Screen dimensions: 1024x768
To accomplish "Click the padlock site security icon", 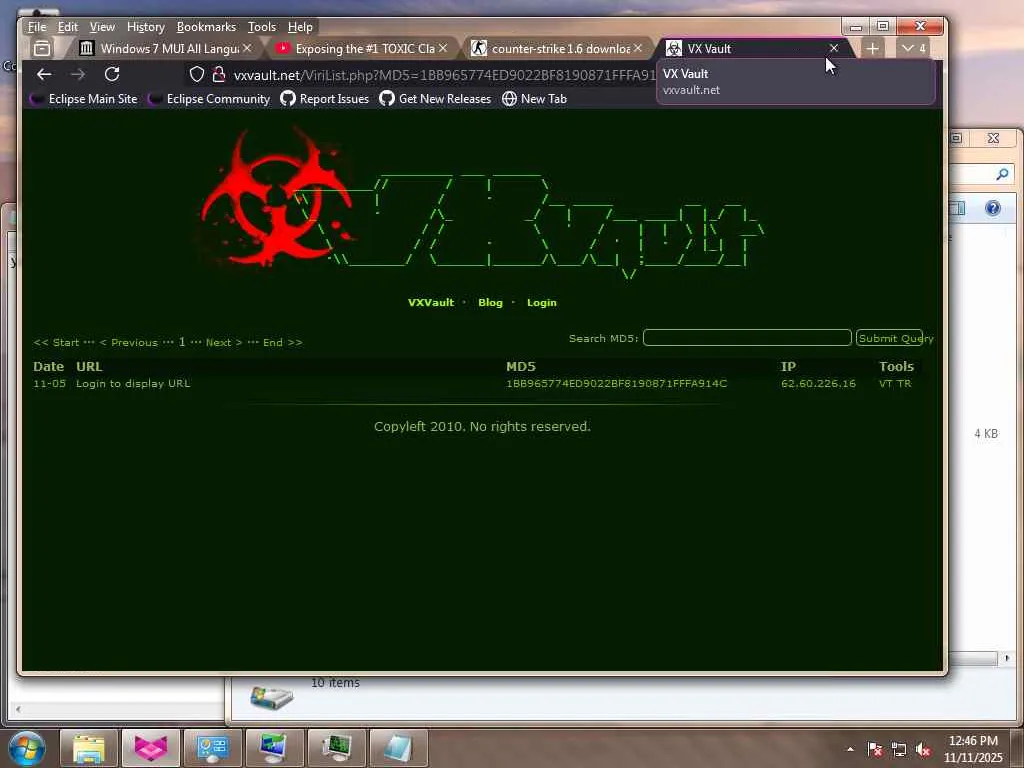I will coord(219,74).
